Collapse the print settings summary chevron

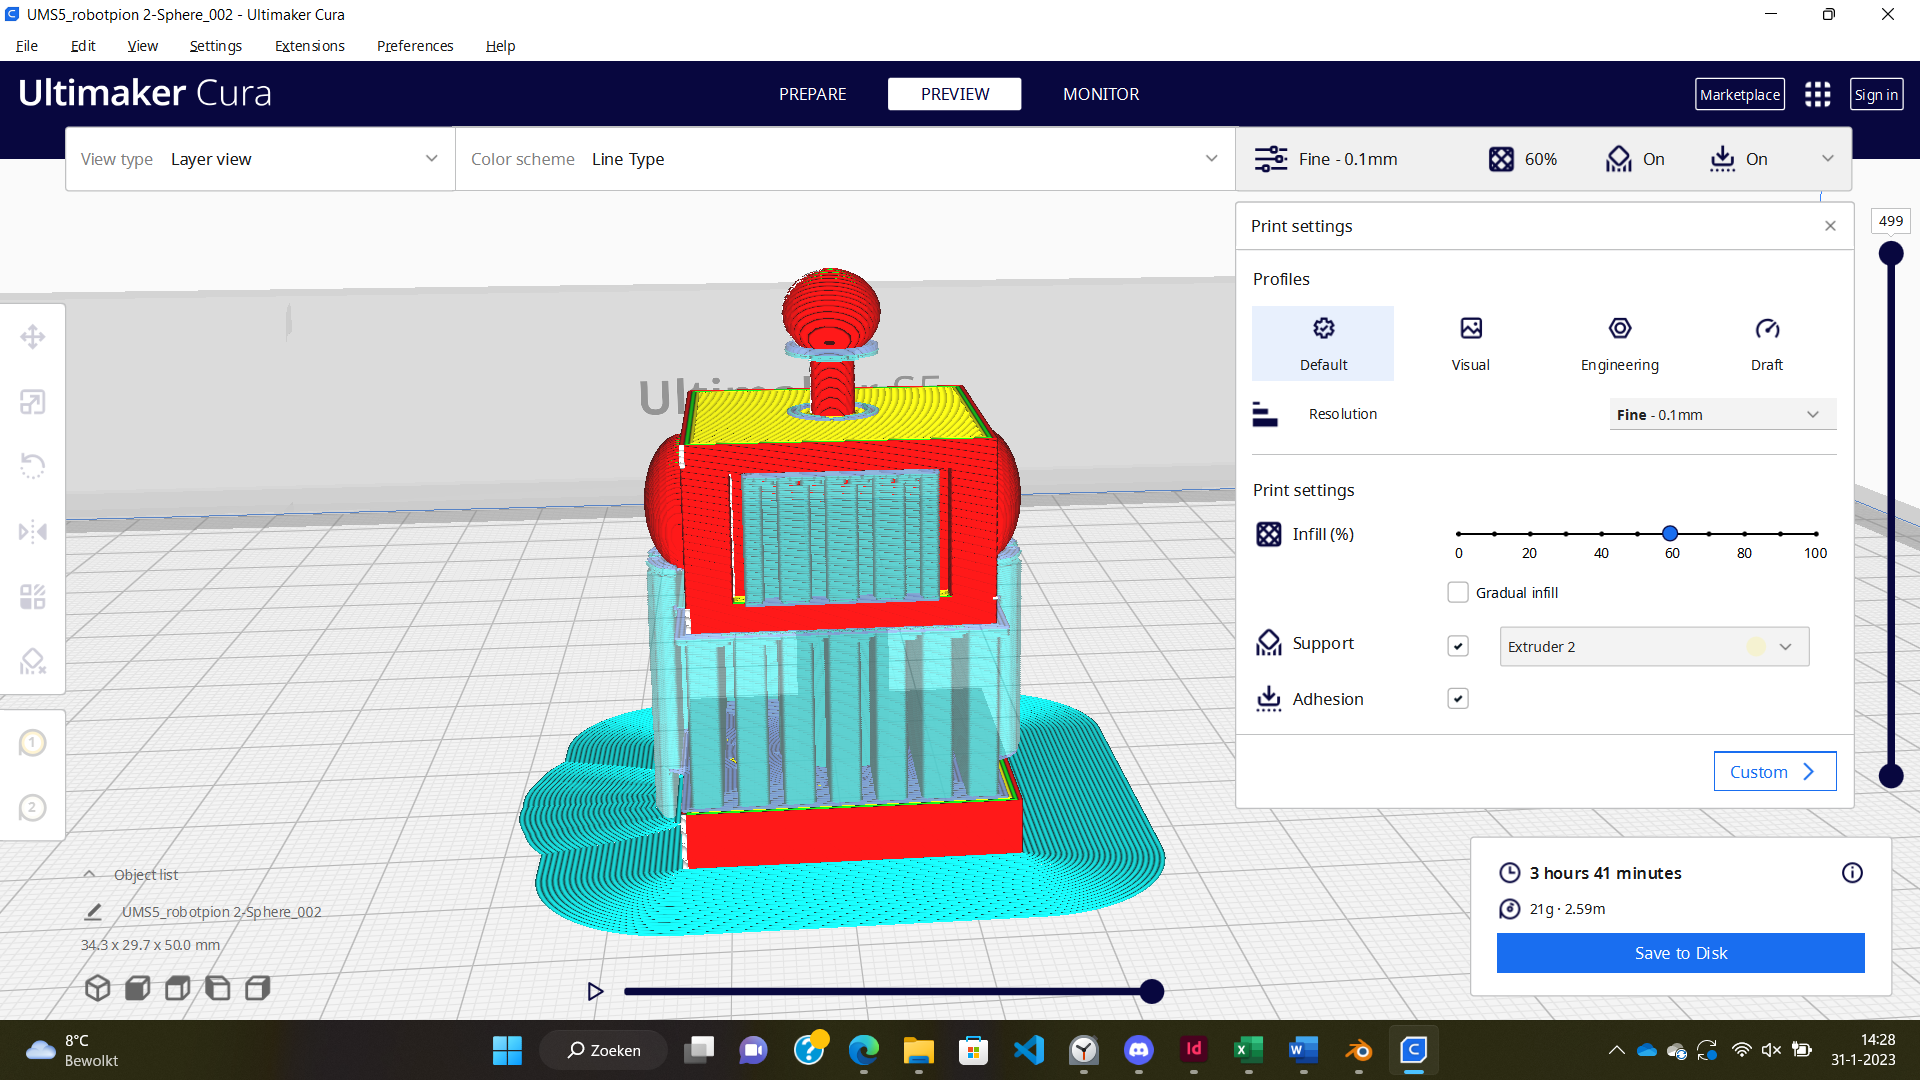tap(1828, 159)
